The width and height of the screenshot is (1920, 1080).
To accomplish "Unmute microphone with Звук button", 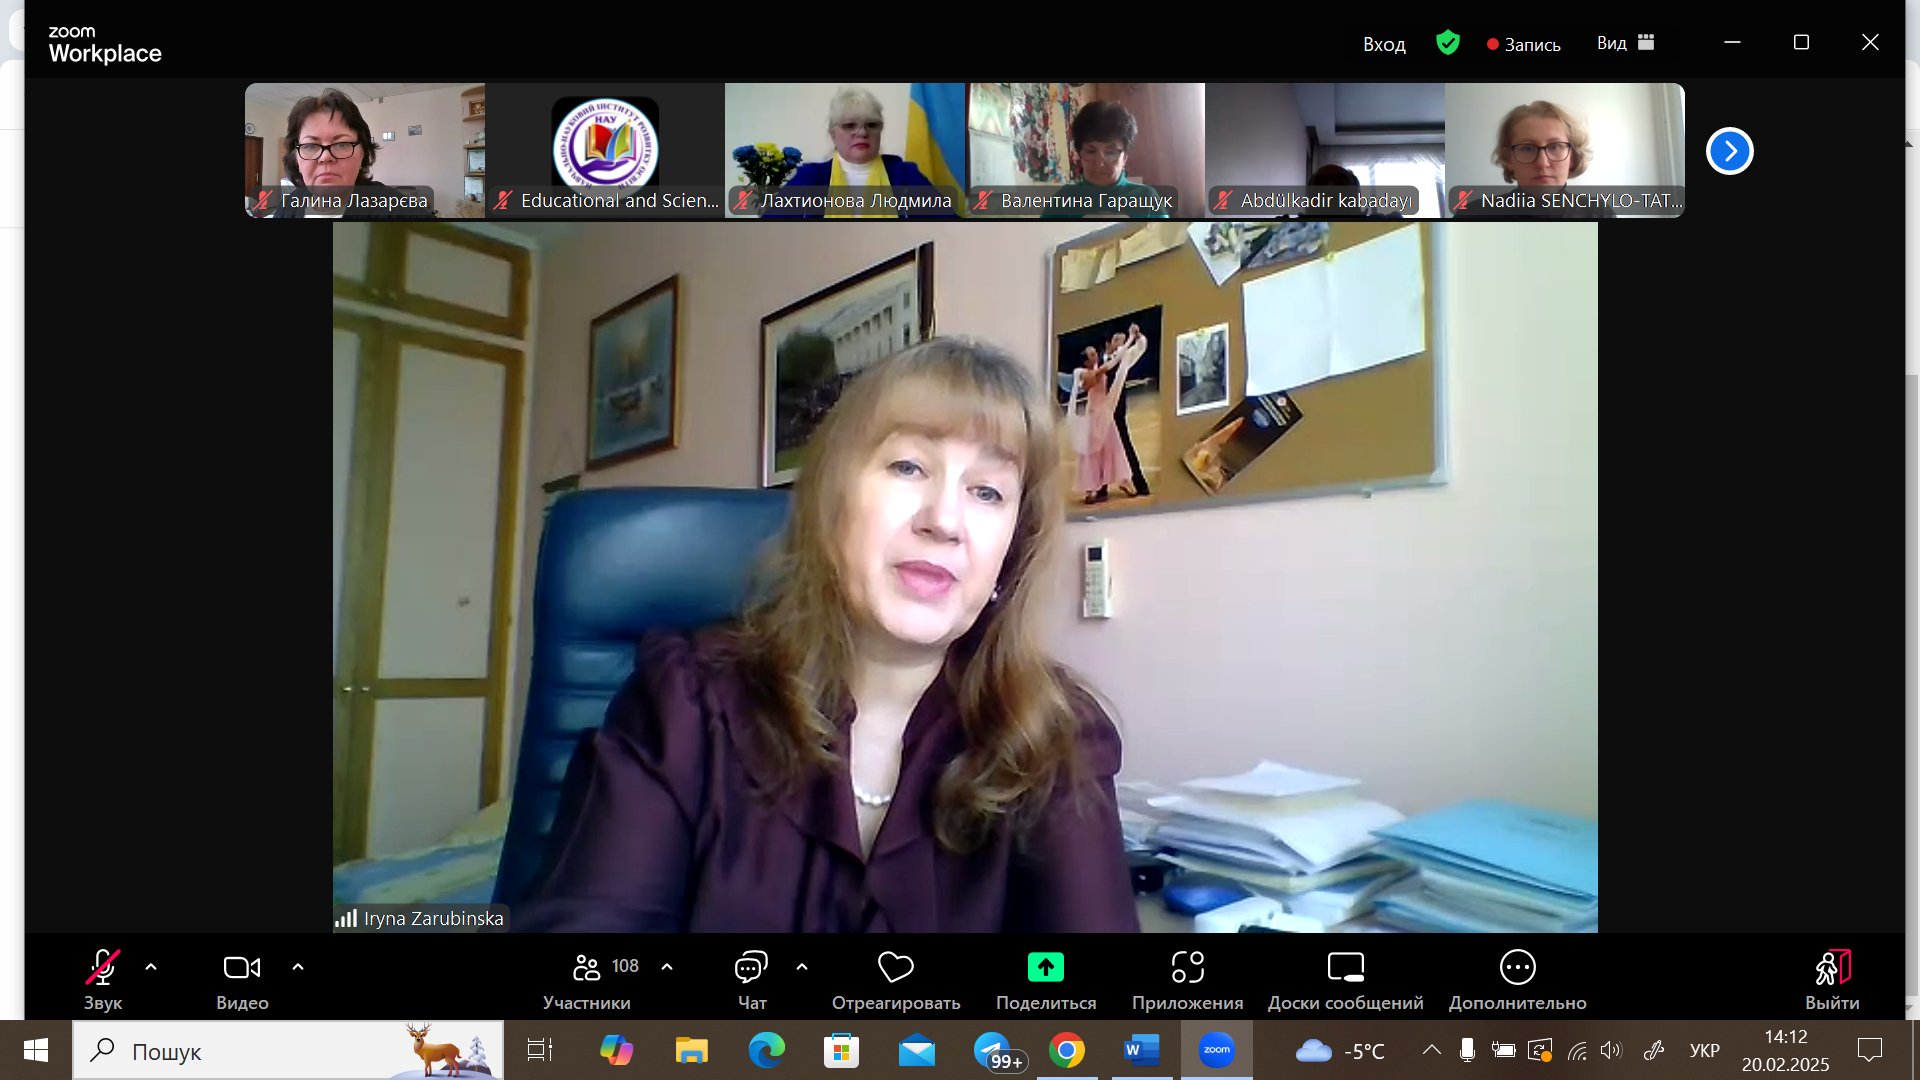I will click(x=102, y=968).
